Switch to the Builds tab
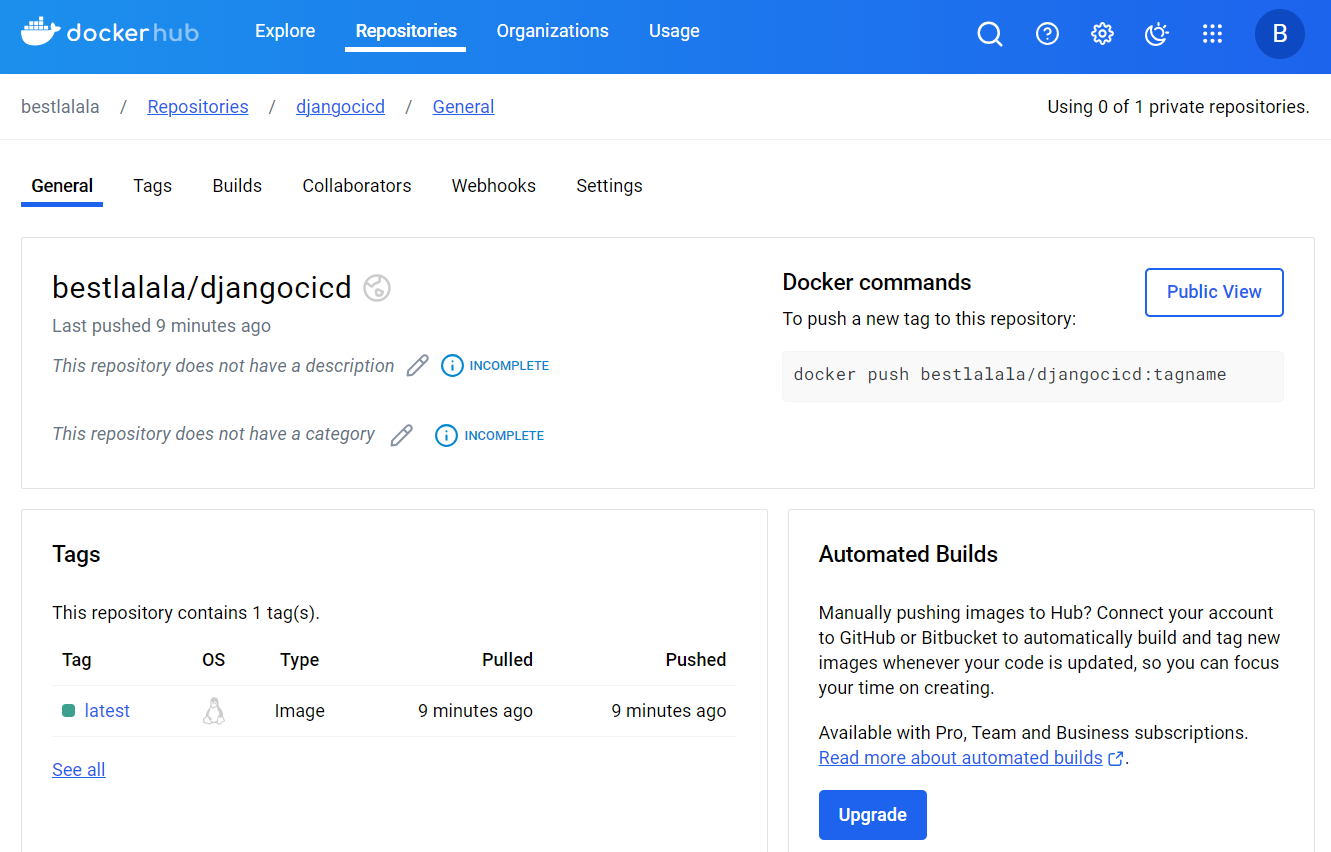Screen dimensions: 1331x852 point(237,186)
